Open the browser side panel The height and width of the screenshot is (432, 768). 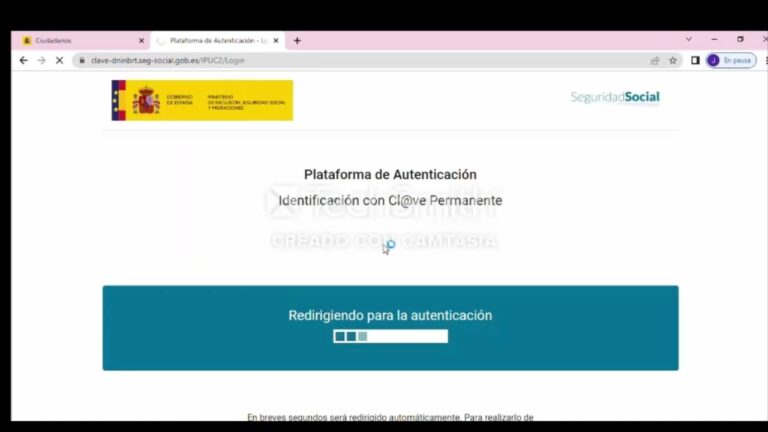(x=695, y=60)
